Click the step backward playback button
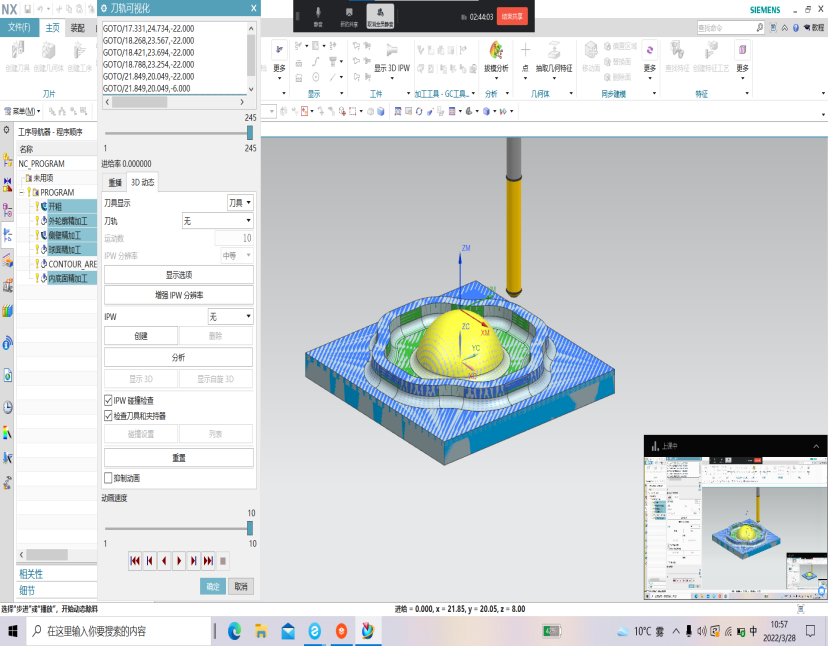This screenshot has width=829, height=646. click(150, 560)
